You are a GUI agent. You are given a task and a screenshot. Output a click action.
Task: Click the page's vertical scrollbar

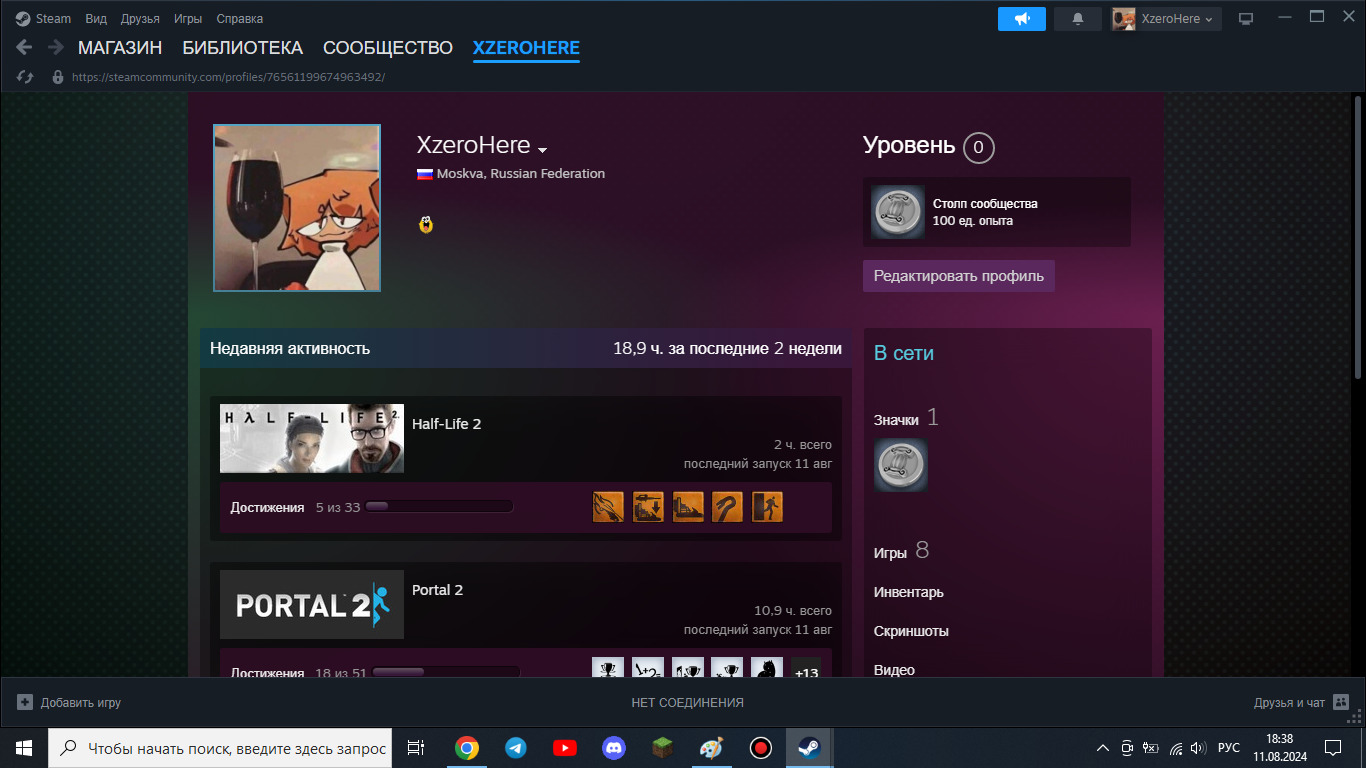tap(1358, 237)
